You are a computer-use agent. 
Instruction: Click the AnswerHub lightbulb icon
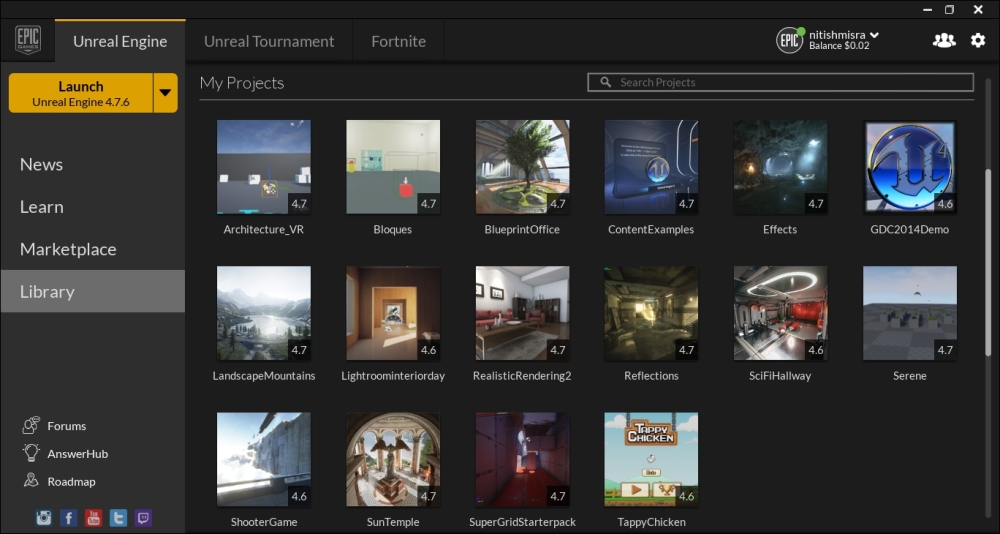[x=31, y=453]
